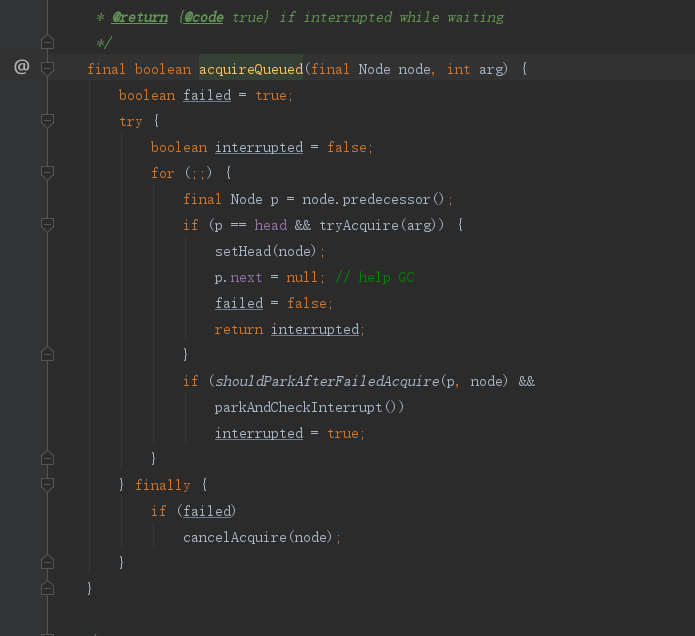Click the 'int' type of parameter arg
The height and width of the screenshot is (636, 695).
tap(458, 69)
